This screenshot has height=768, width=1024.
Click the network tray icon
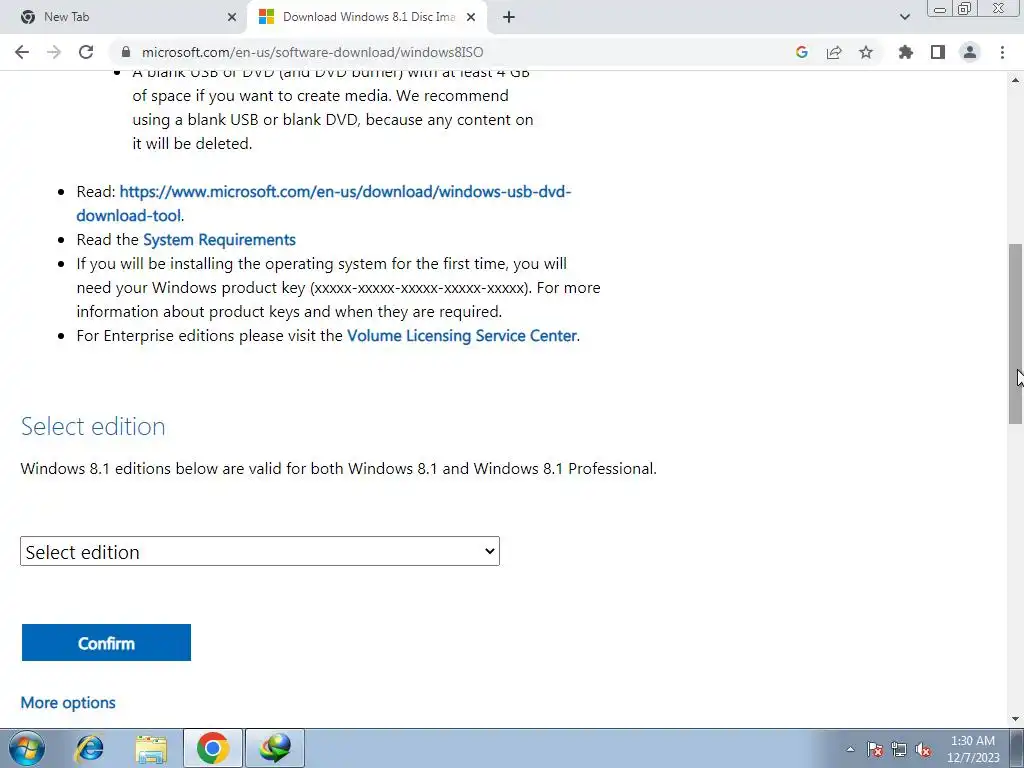coord(899,749)
